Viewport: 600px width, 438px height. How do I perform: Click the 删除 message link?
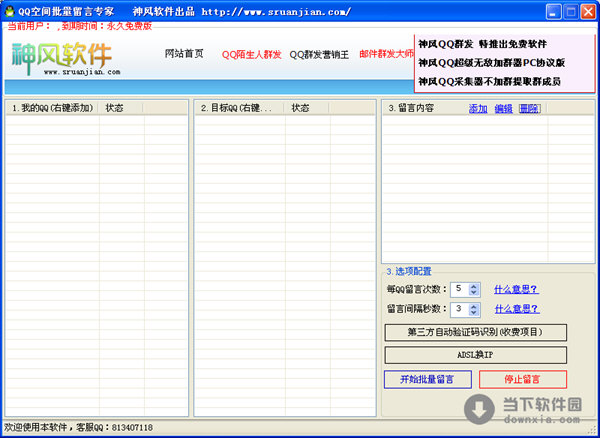coord(530,109)
